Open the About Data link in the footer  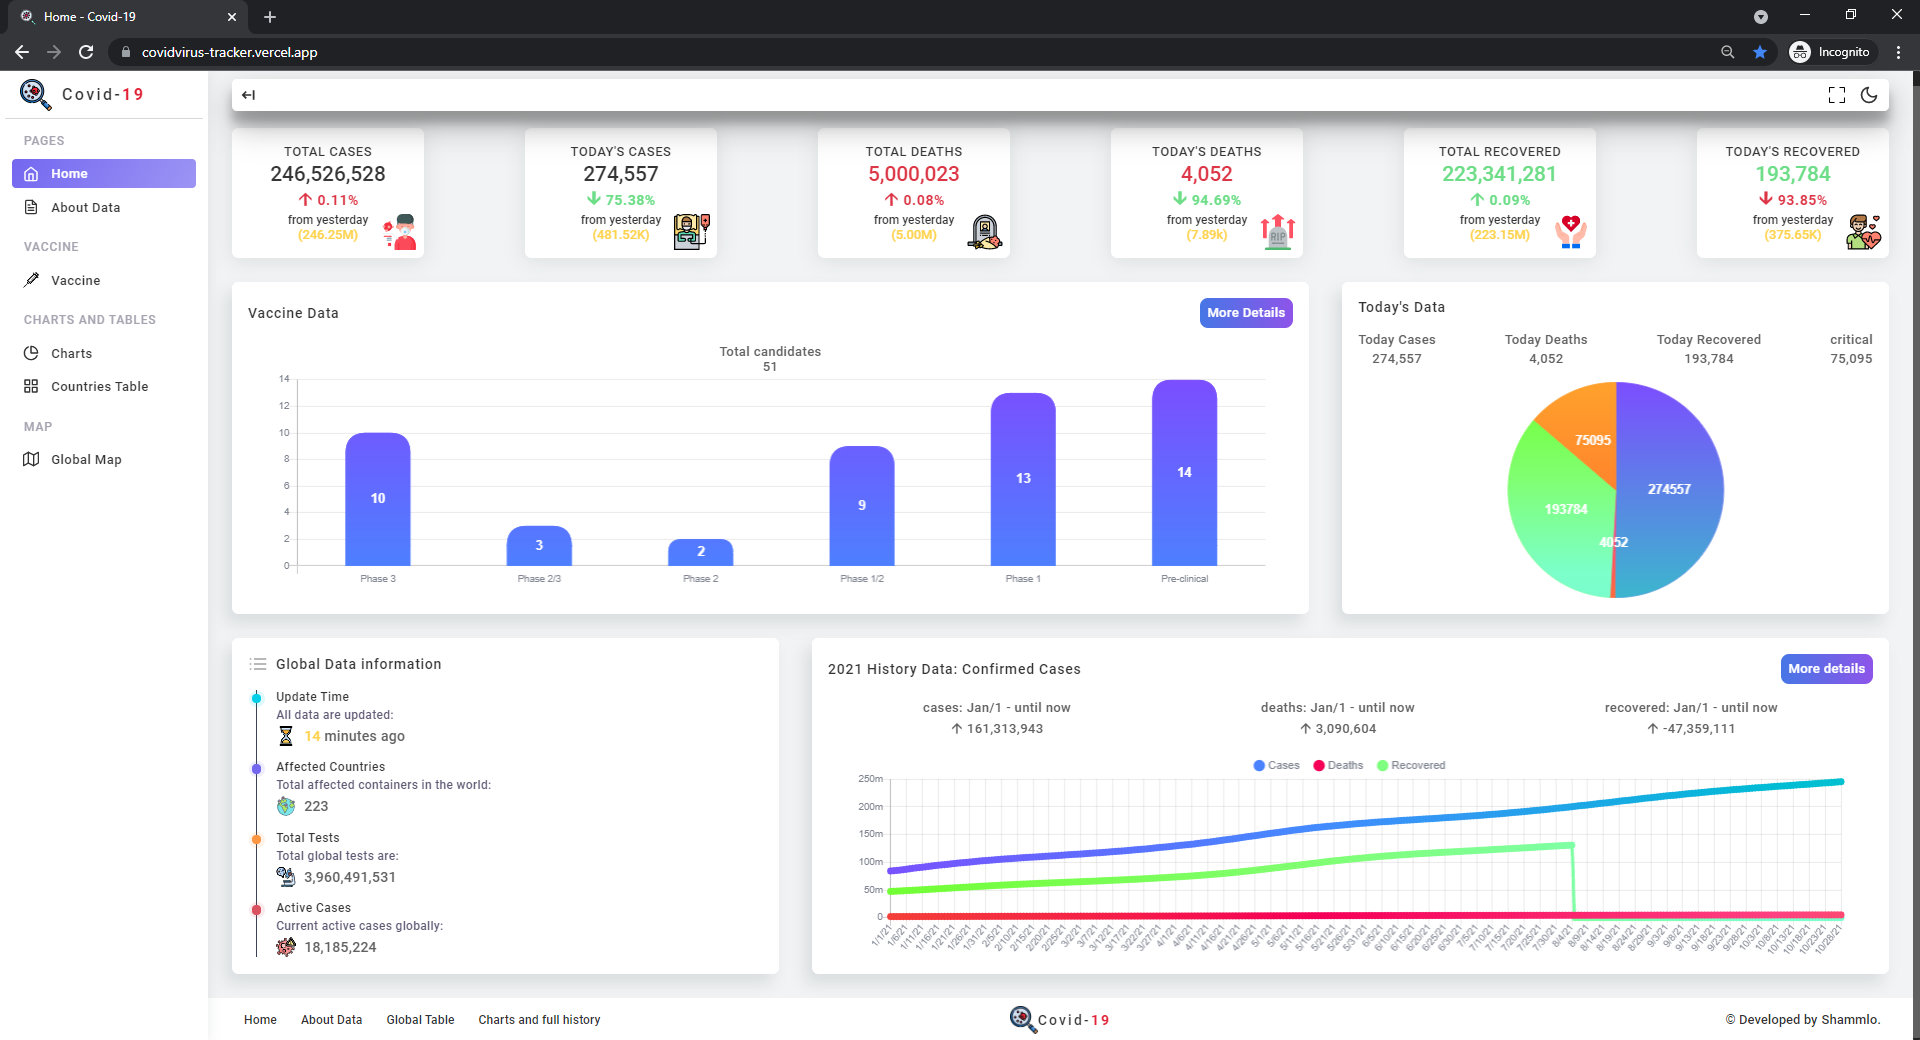(332, 1020)
